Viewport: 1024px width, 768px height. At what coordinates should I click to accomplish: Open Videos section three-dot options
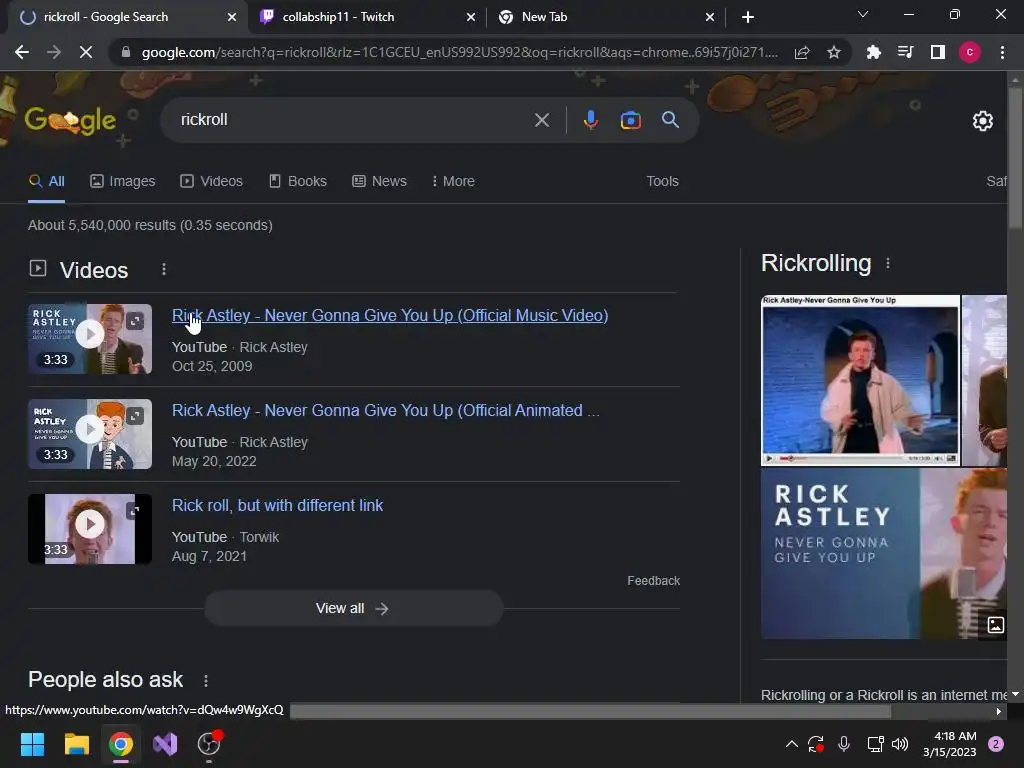(x=164, y=269)
